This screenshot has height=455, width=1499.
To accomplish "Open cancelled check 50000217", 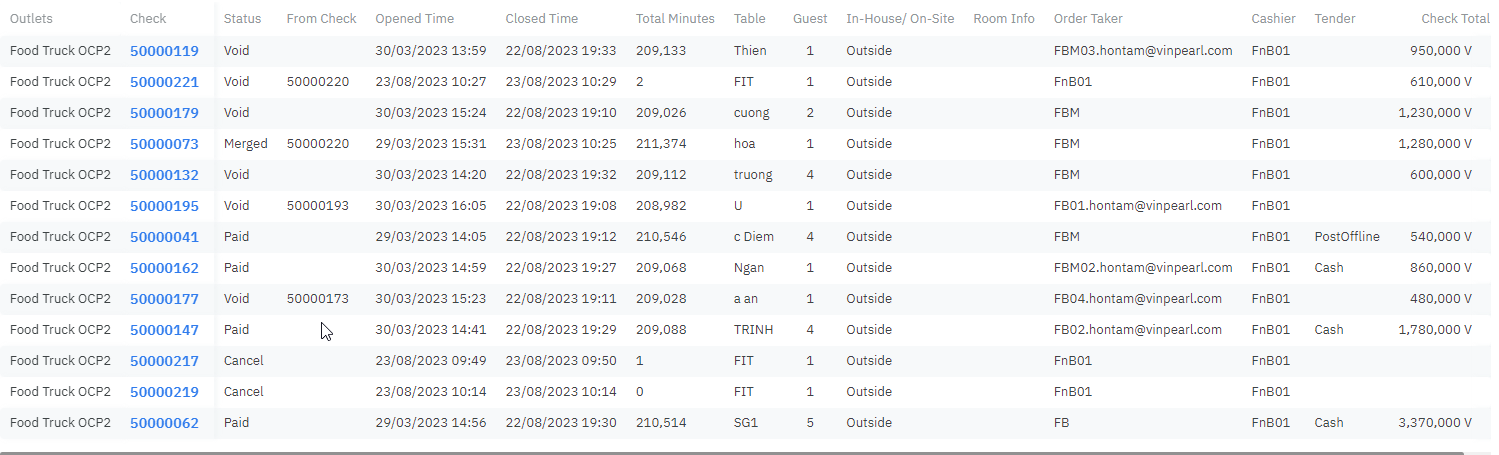I will [x=164, y=361].
